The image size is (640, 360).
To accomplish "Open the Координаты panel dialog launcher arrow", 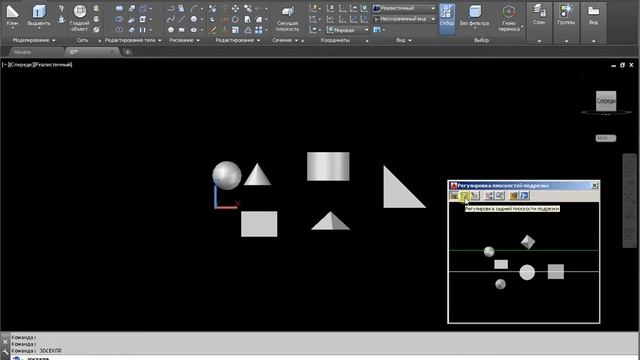I will click(x=367, y=41).
